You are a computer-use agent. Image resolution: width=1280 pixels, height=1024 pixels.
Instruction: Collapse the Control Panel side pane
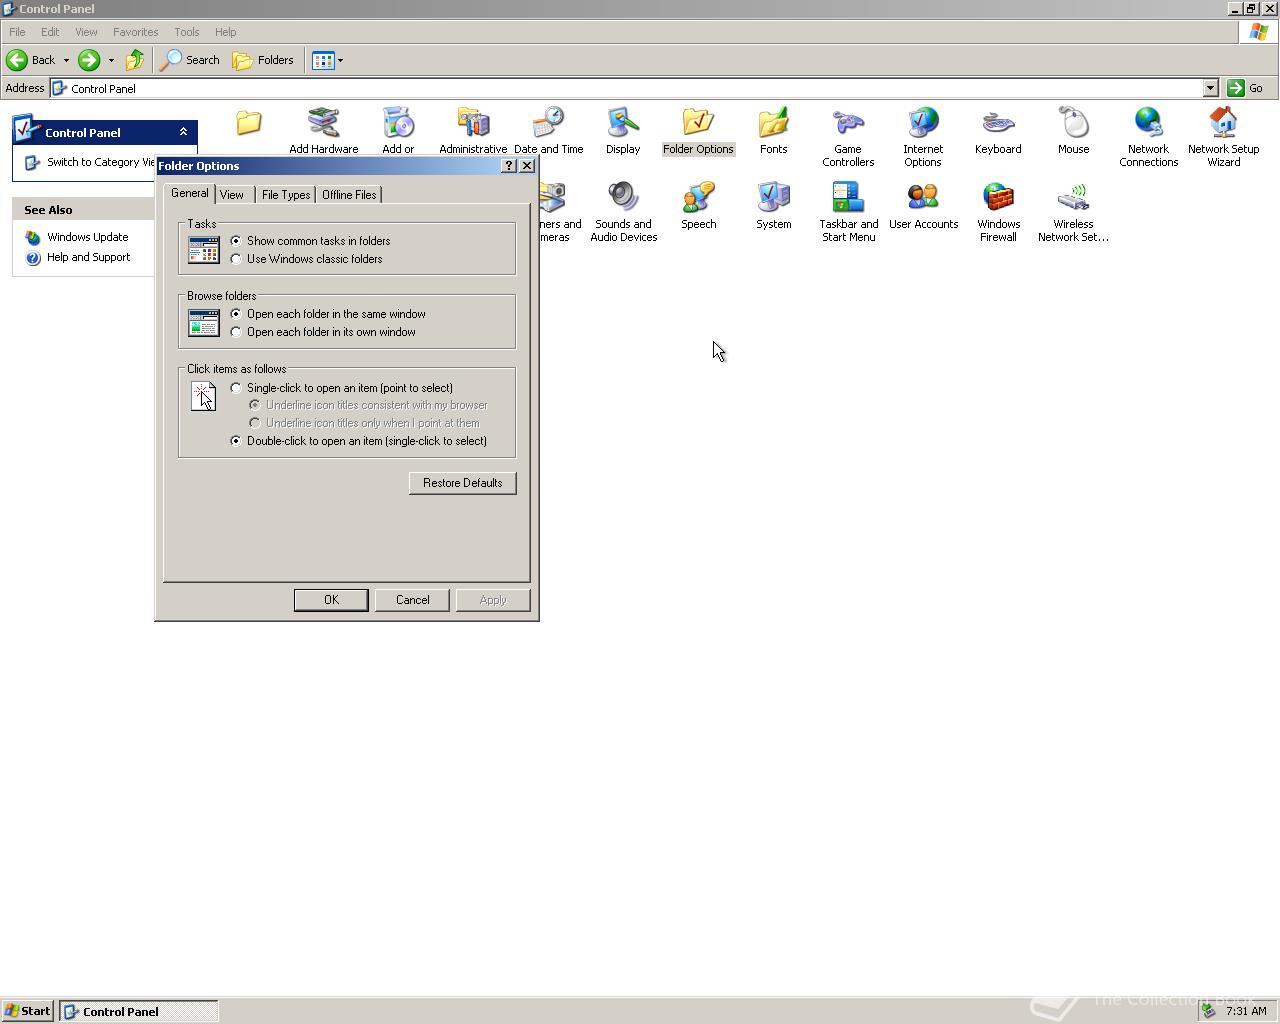(x=183, y=132)
